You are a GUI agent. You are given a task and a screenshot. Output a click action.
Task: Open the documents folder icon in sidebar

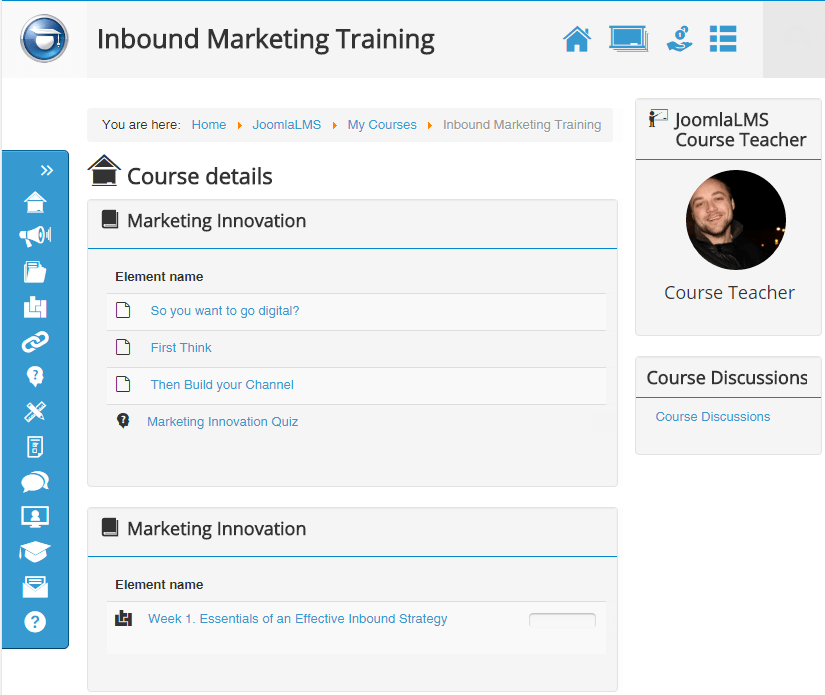[35, 271]
